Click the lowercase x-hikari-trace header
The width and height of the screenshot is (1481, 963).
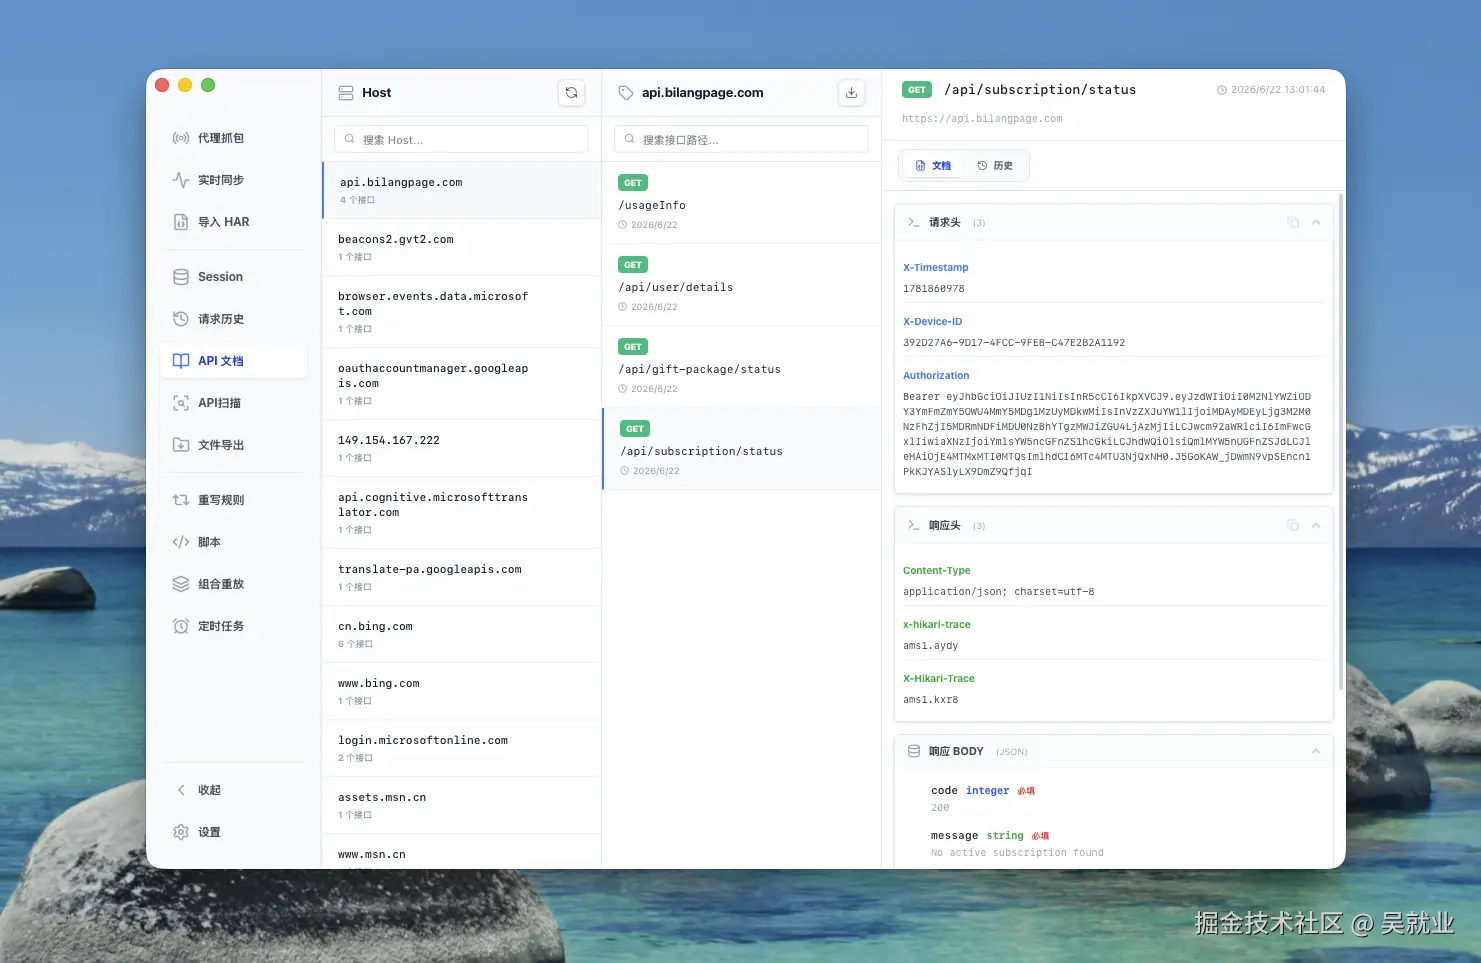pyautogui.click(x=937, y=625)
